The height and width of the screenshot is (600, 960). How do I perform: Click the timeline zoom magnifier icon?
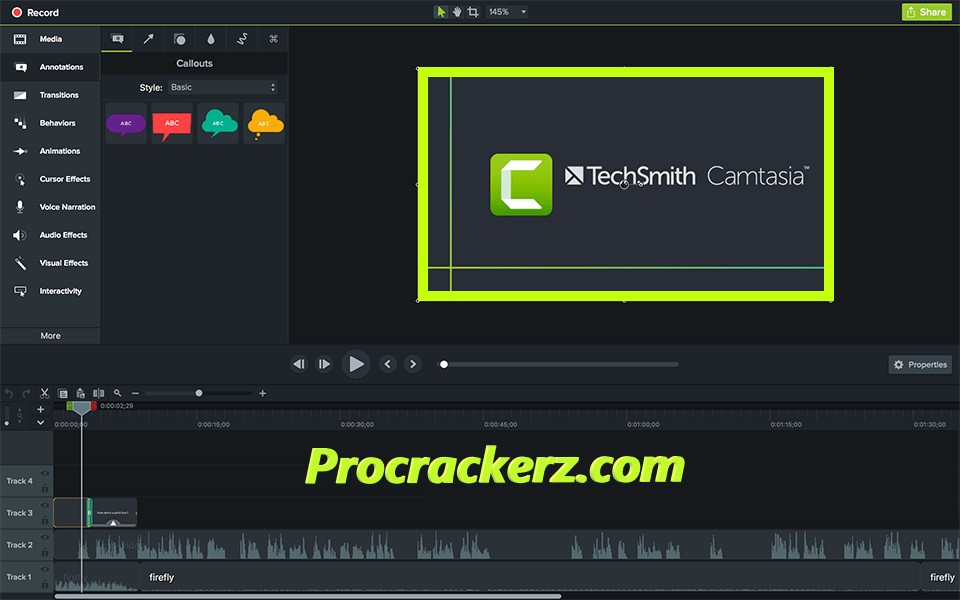pos(117,393)
